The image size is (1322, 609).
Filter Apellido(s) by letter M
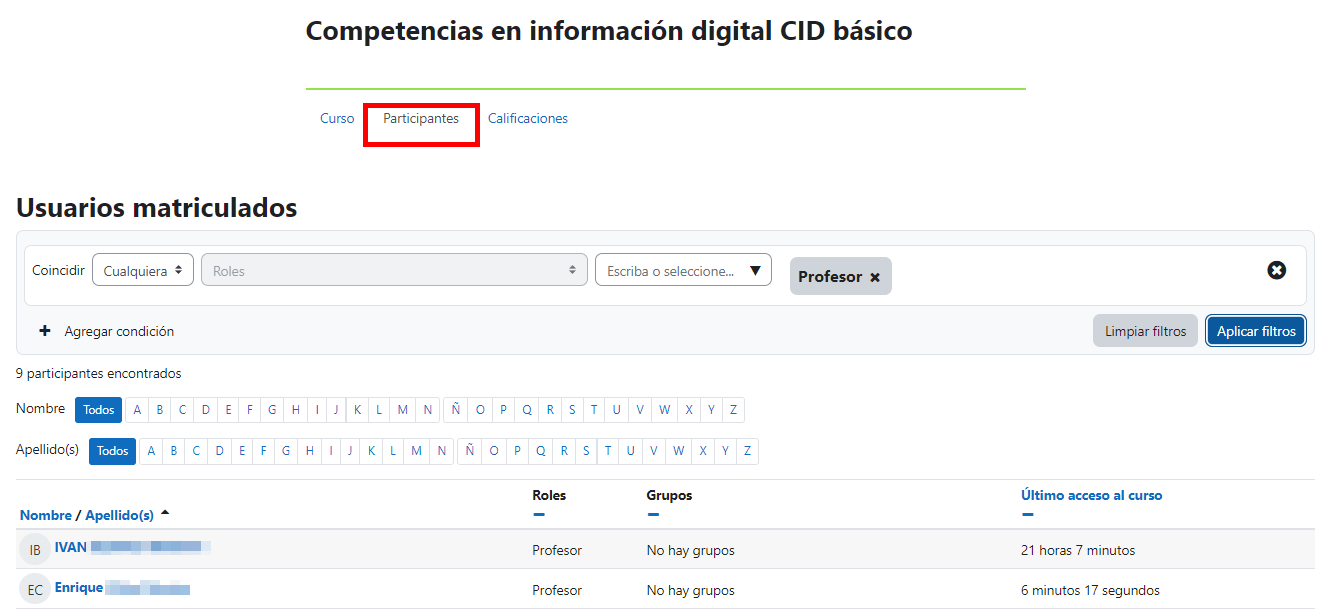(417, 452)
